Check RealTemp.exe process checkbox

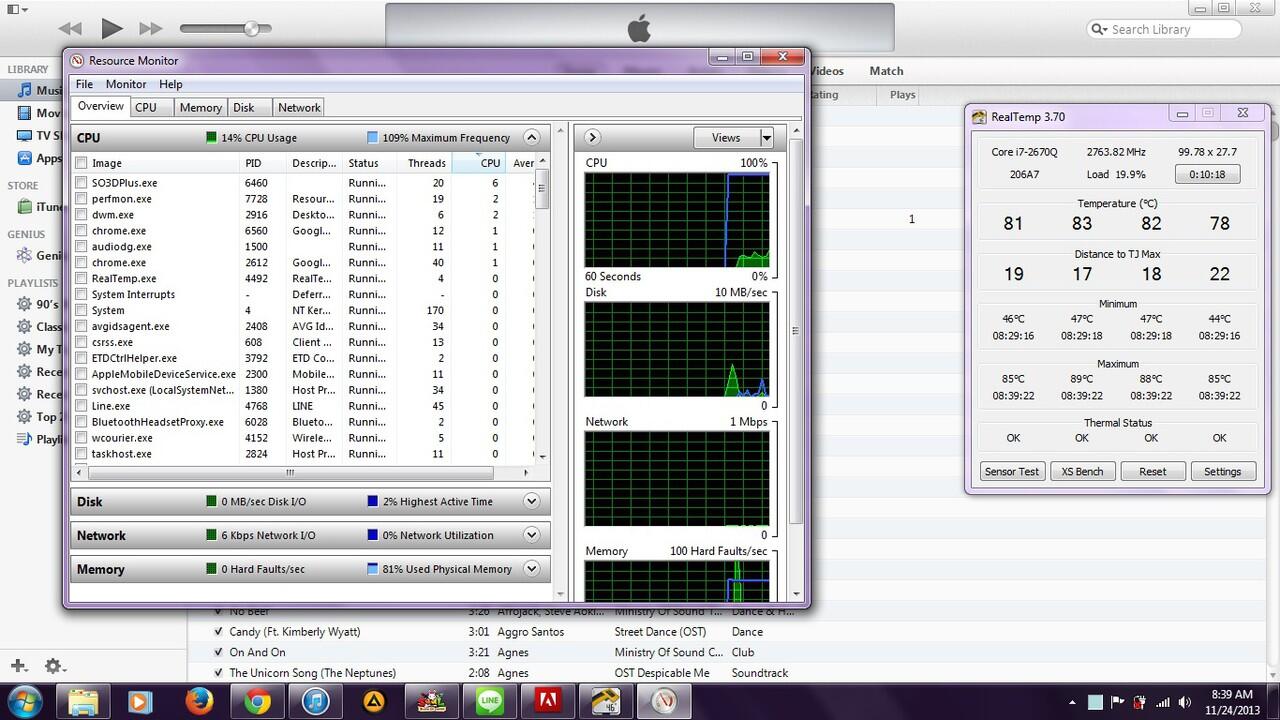click(81, 279)
